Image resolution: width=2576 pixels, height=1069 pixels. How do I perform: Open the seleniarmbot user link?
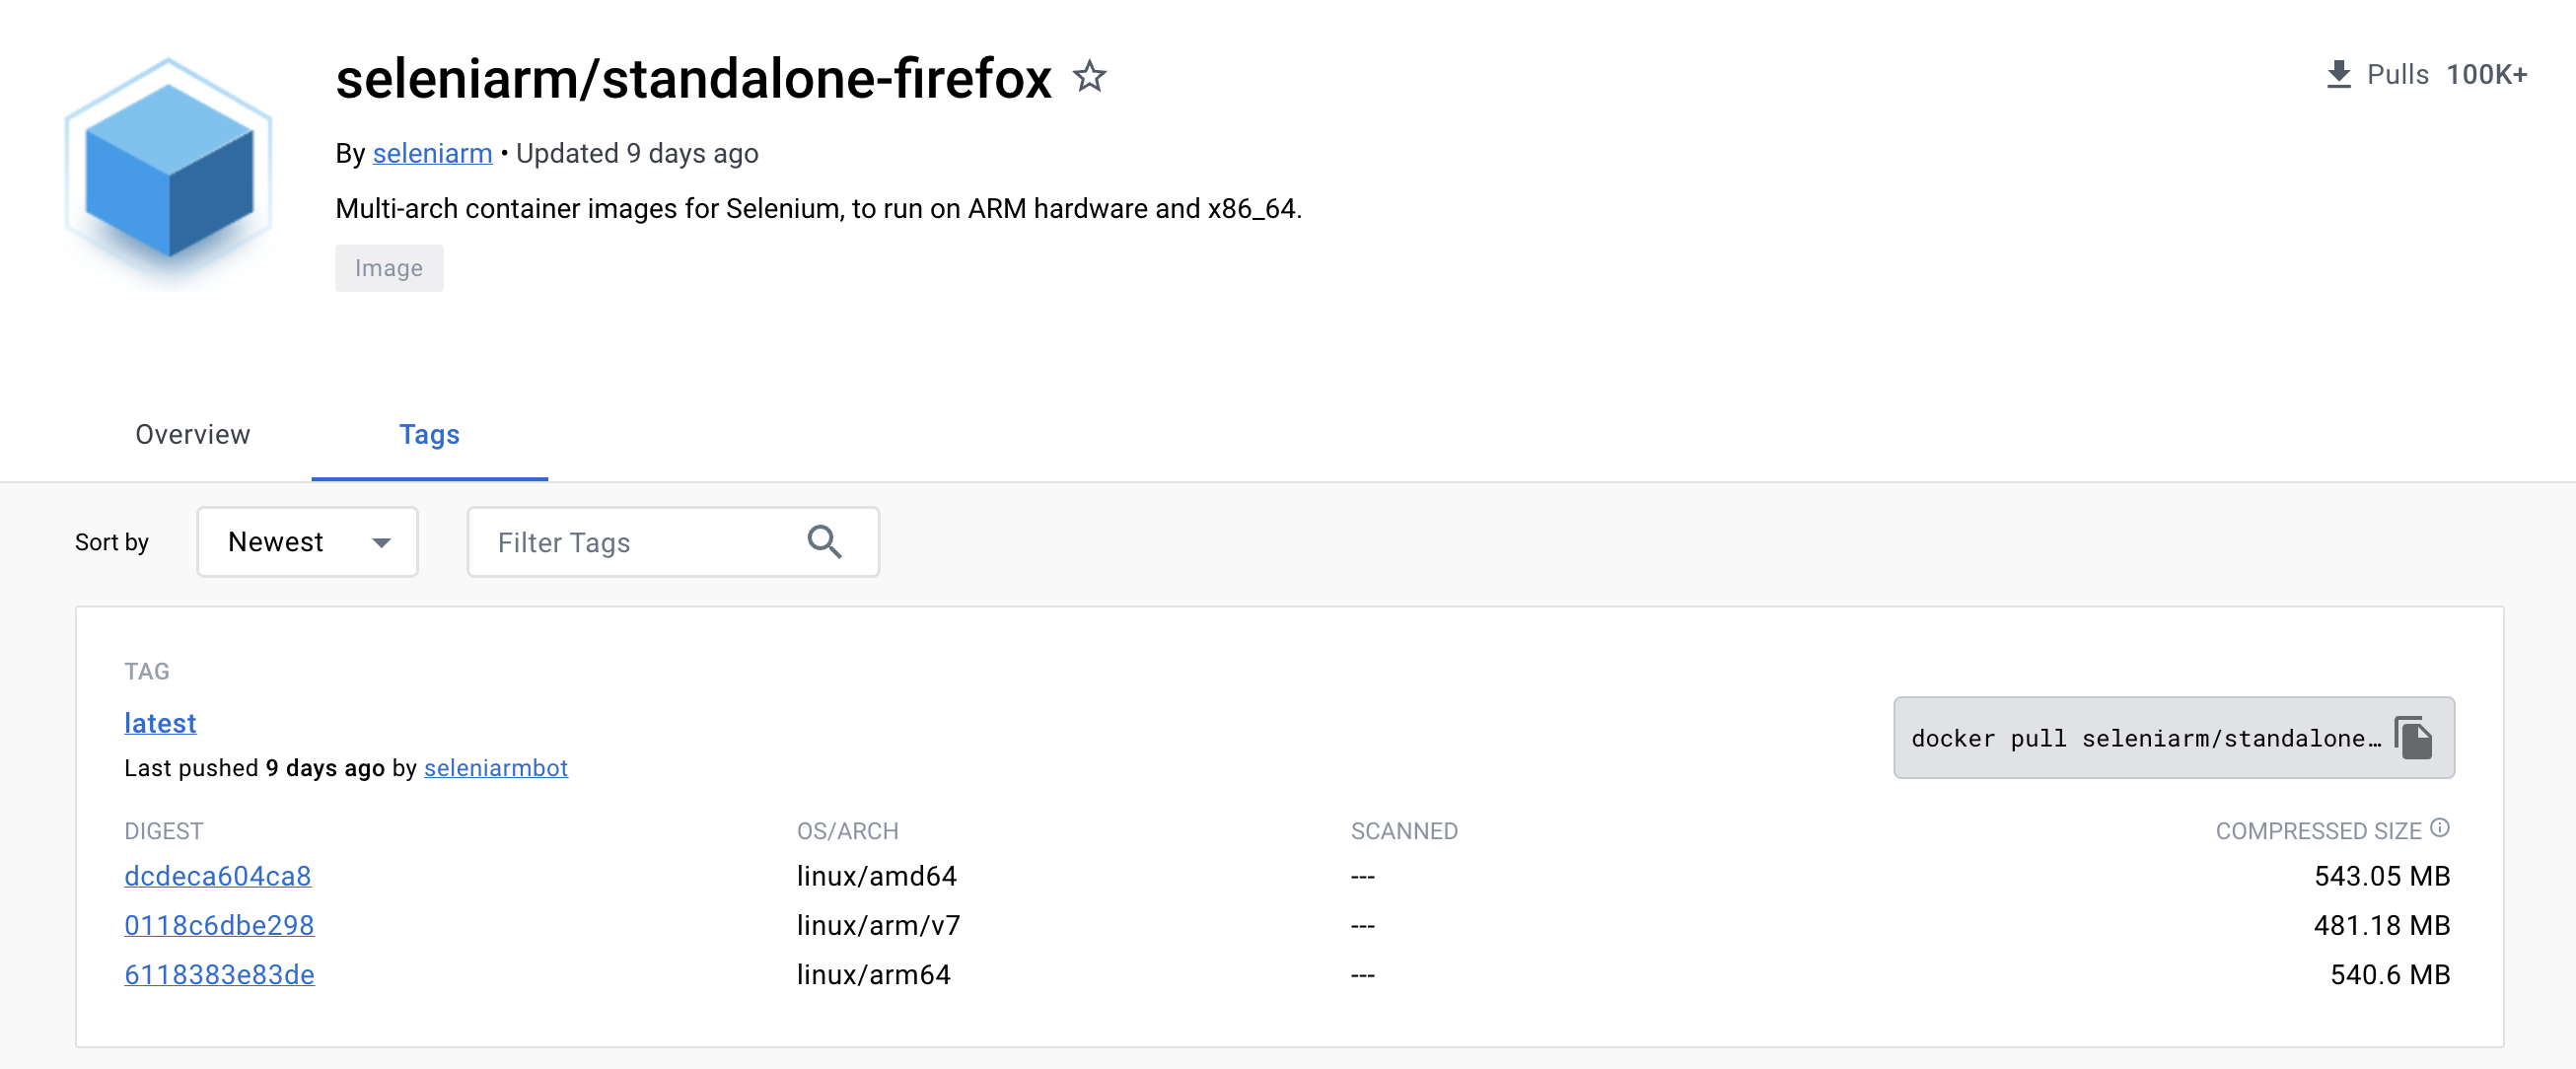pos(496,767)
